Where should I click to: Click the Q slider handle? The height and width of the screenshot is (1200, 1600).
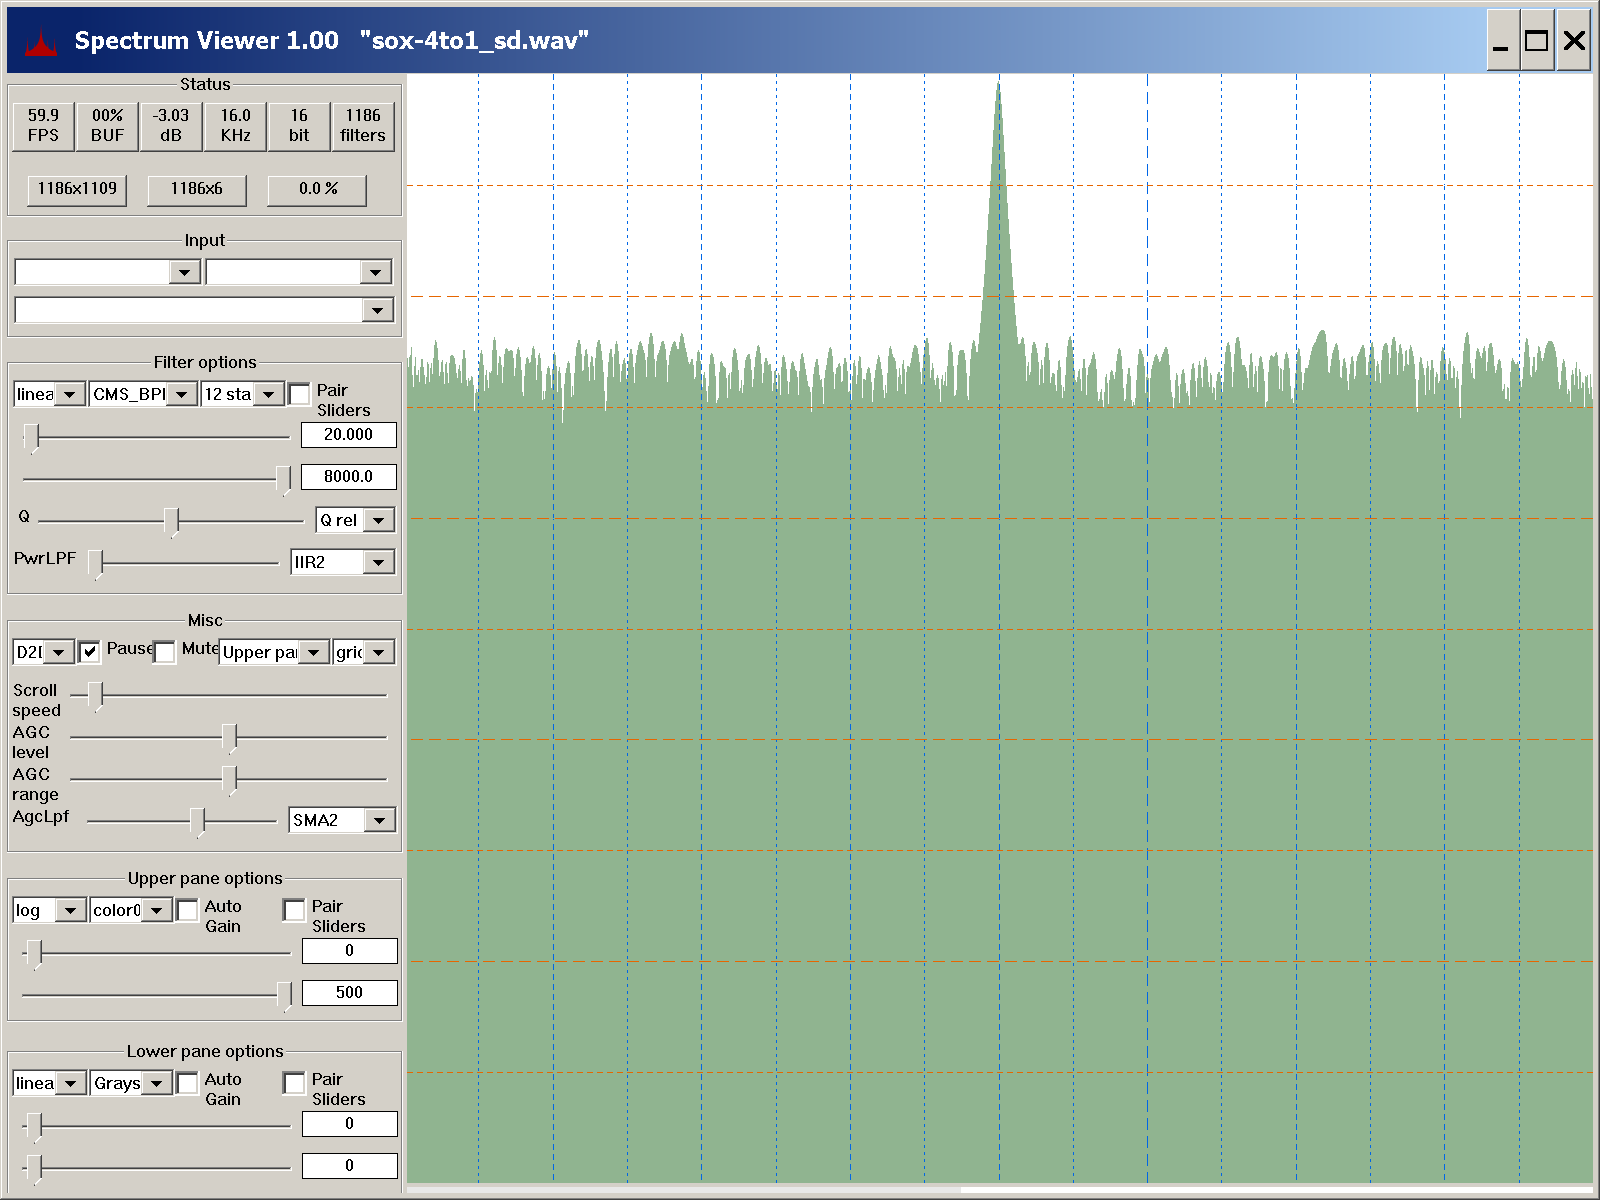[x=172, y=520]
